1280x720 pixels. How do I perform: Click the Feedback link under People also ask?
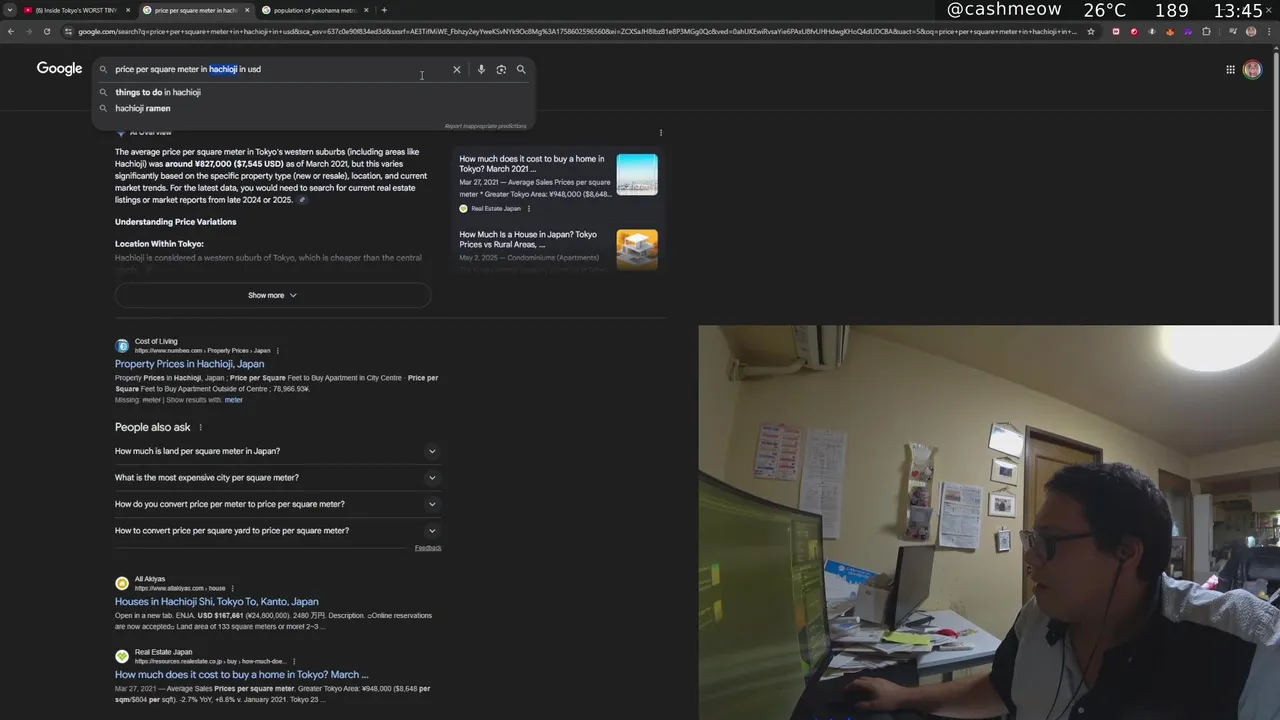(428, 548)
